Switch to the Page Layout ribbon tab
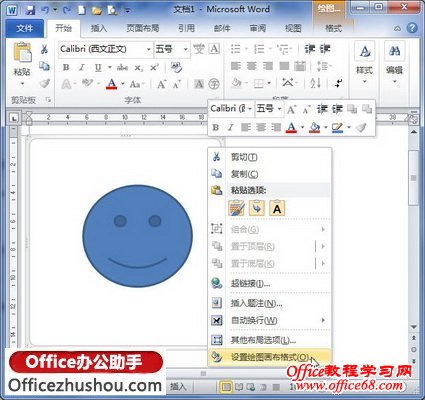This screenshot has height=400, width=425. pos(143,29)
